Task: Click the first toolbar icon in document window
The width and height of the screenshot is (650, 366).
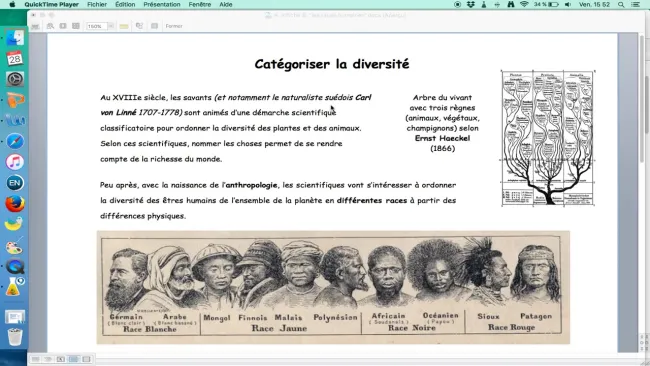Action: (35, 26)
